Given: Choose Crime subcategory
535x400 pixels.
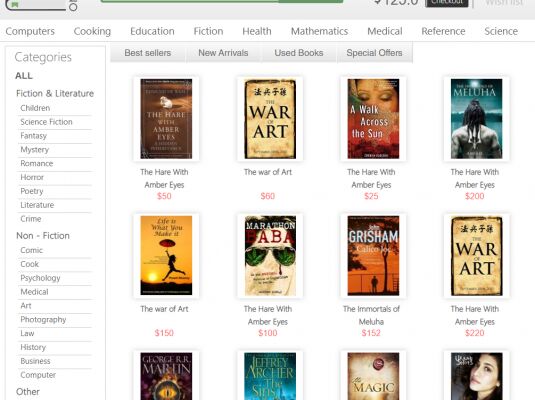Looking at the screenshot, I should coord(31,219).
